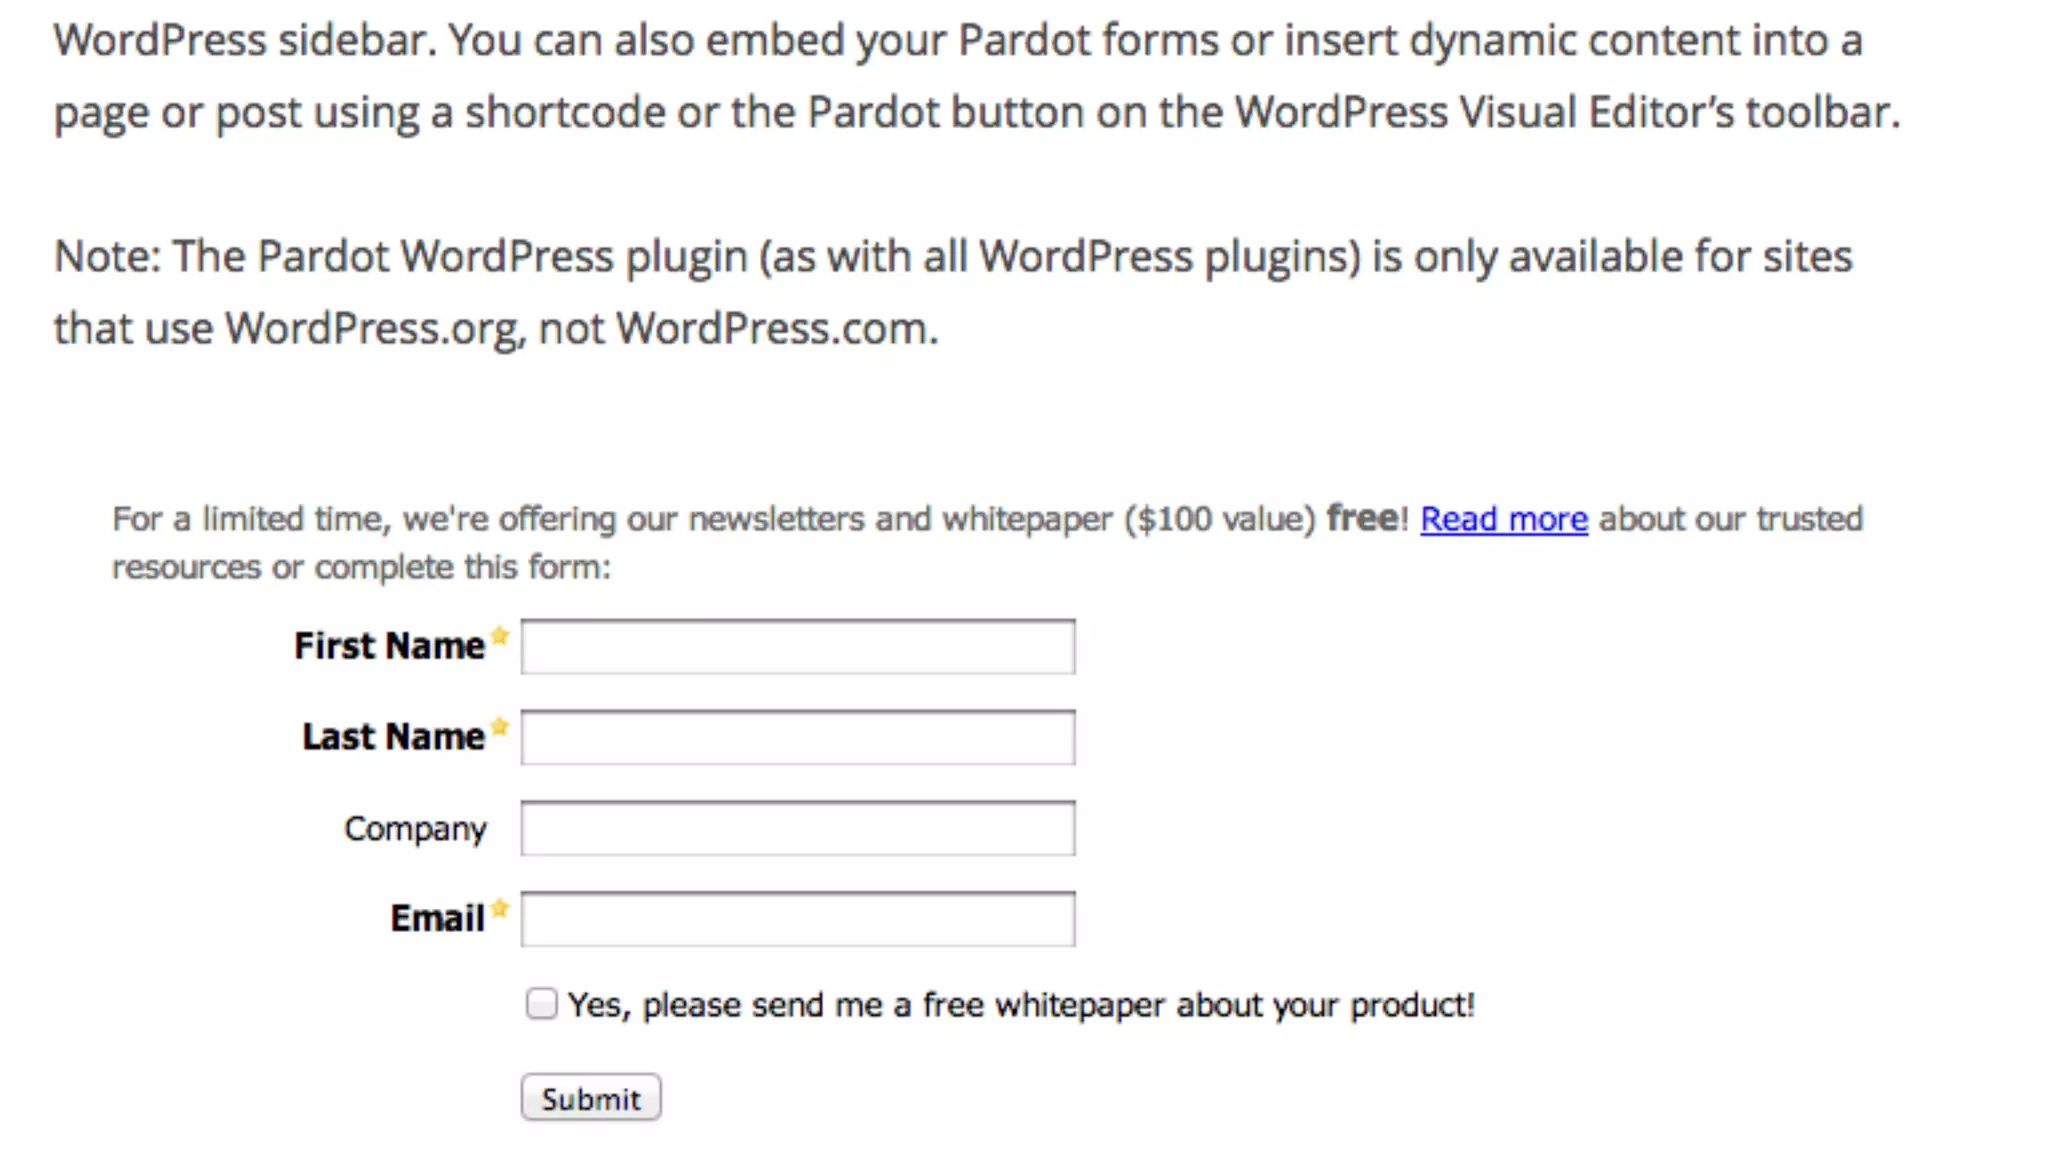Click 'resources or complete this form:' text
Image resolution: width=2048 pixels, height=1152 pixels.
pos(360,567)
